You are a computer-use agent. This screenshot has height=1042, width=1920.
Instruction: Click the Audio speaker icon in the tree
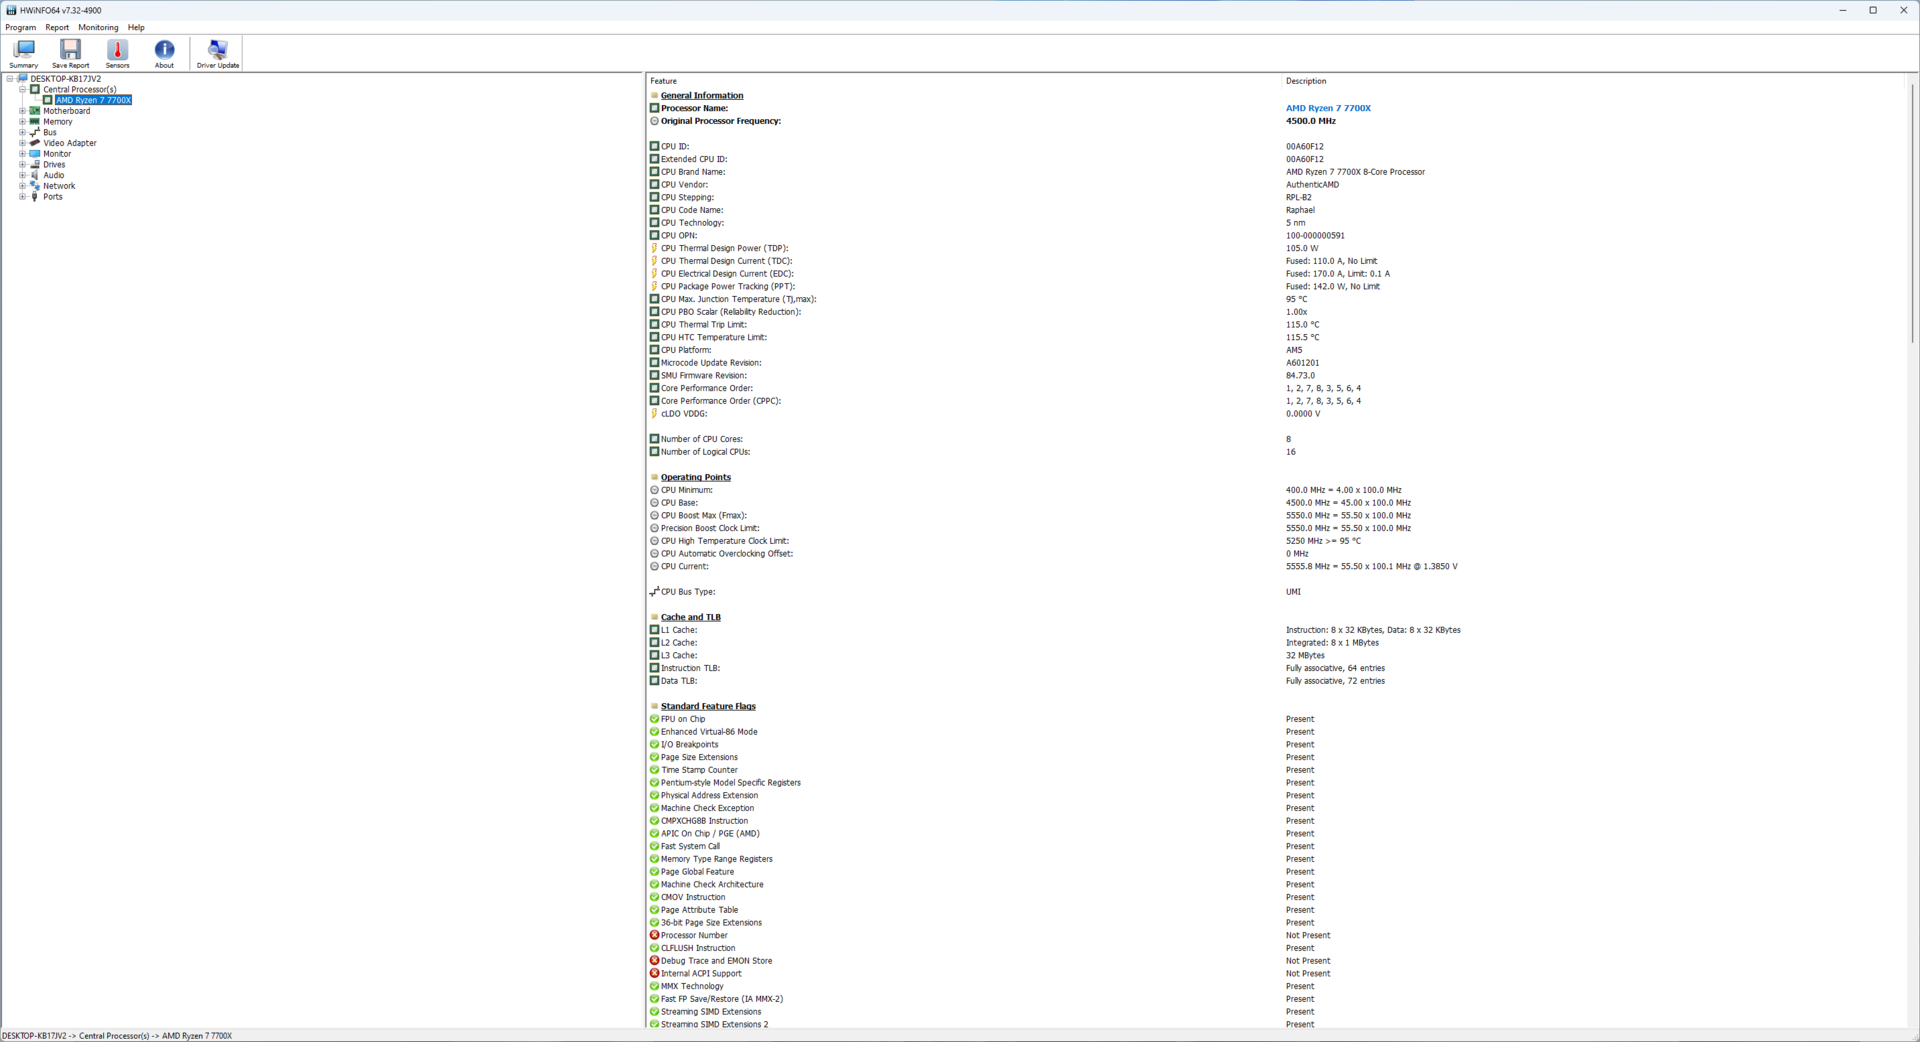tap(35, 175)
